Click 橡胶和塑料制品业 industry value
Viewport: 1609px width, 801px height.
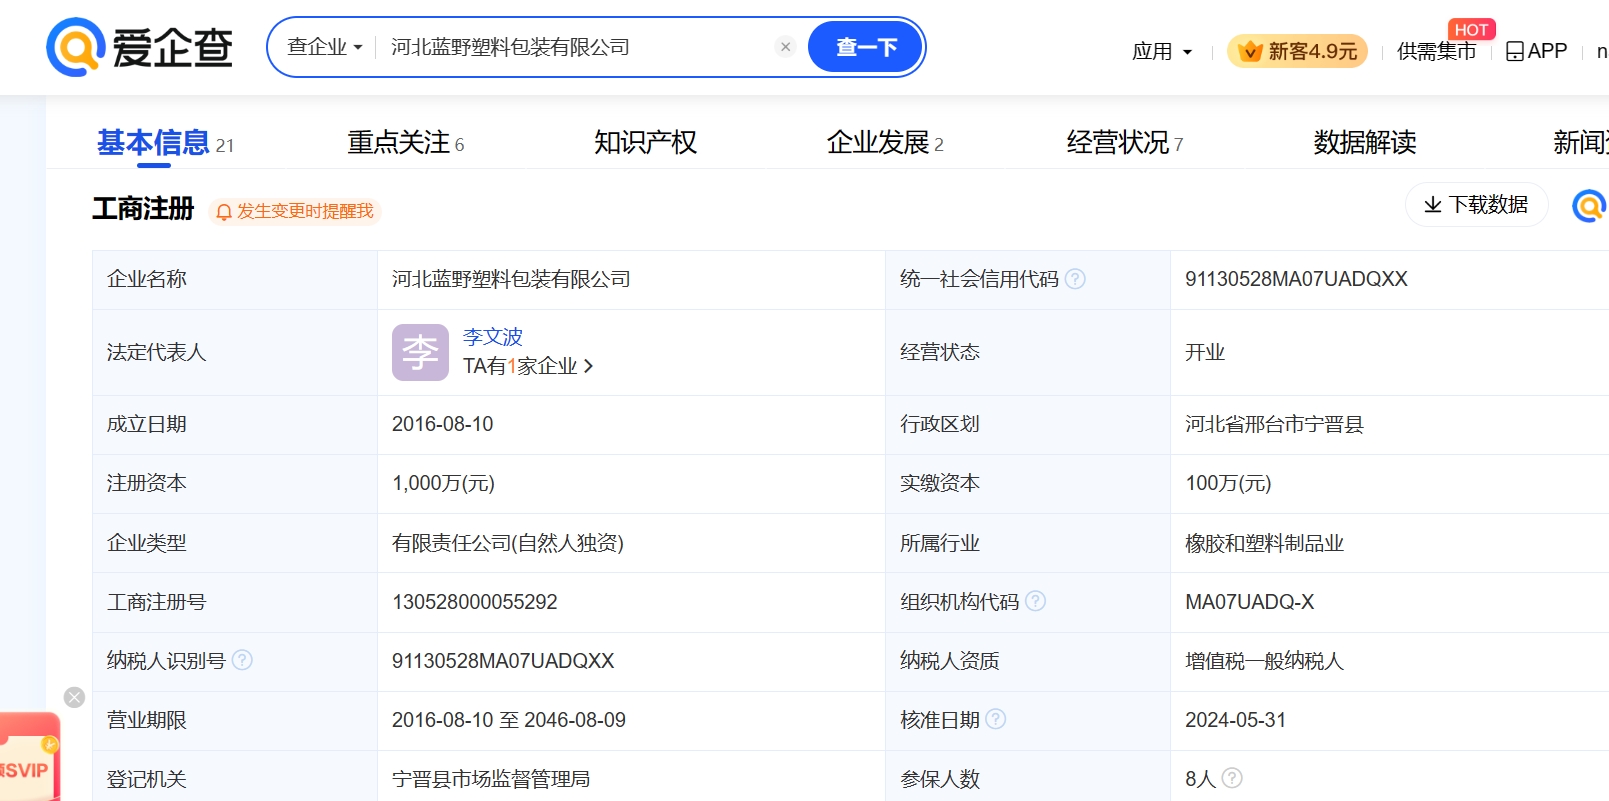pyautogui.click(x=1264, y=543)
